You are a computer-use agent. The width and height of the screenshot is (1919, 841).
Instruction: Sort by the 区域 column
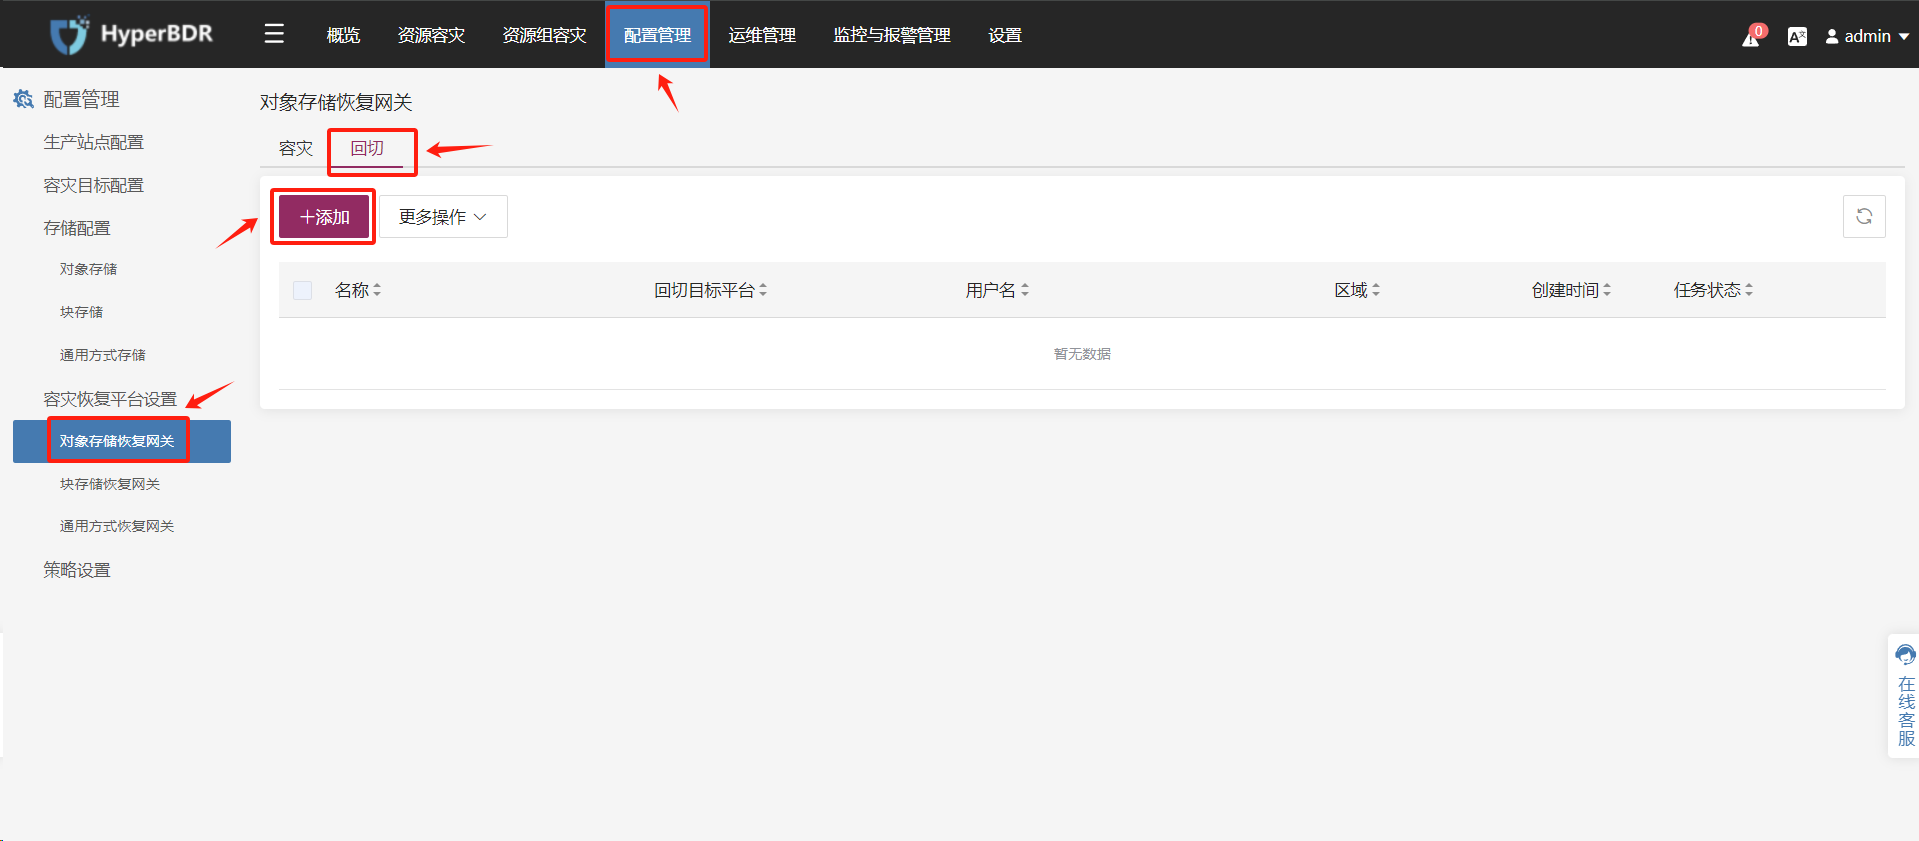pos(1357,290)
